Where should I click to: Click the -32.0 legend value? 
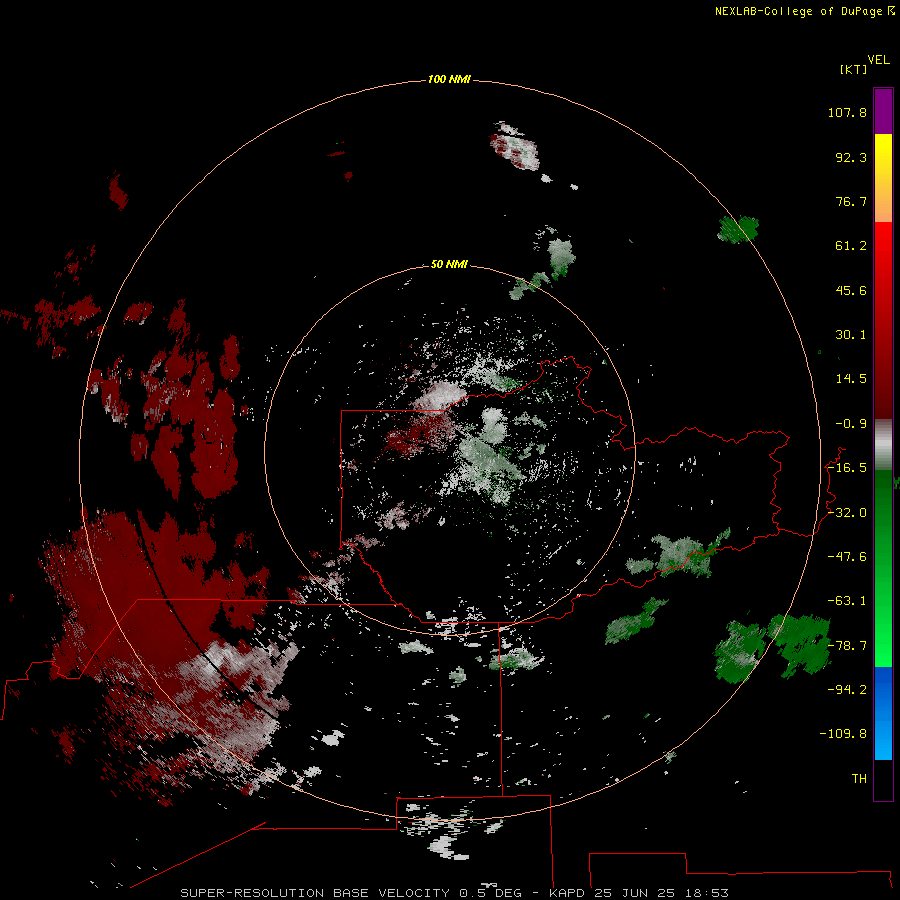click(847, 513)
